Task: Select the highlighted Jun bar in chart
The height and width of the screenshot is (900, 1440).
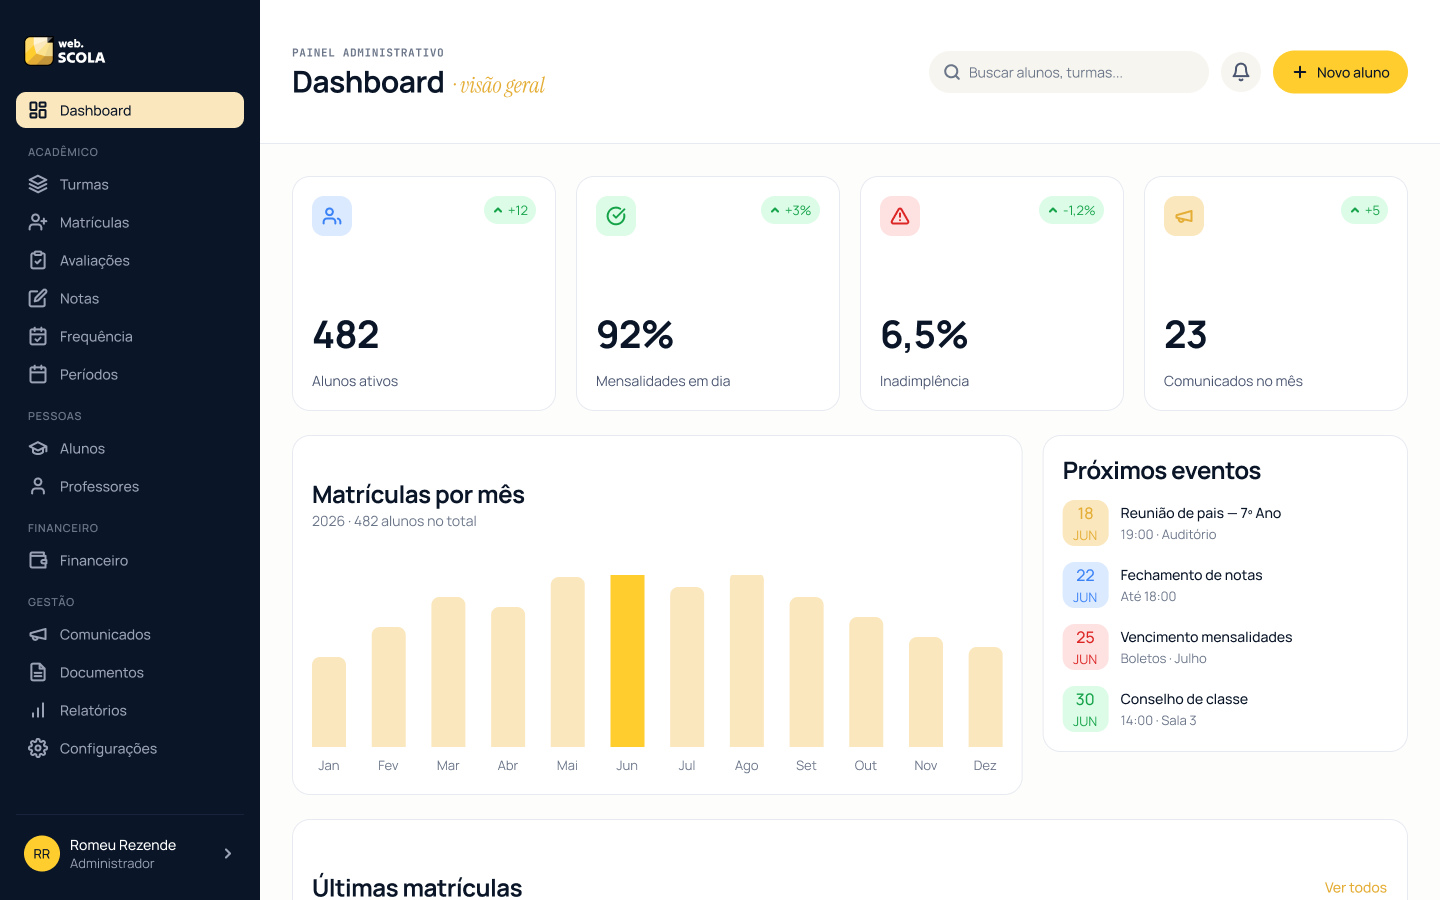Action: [627, 661]
